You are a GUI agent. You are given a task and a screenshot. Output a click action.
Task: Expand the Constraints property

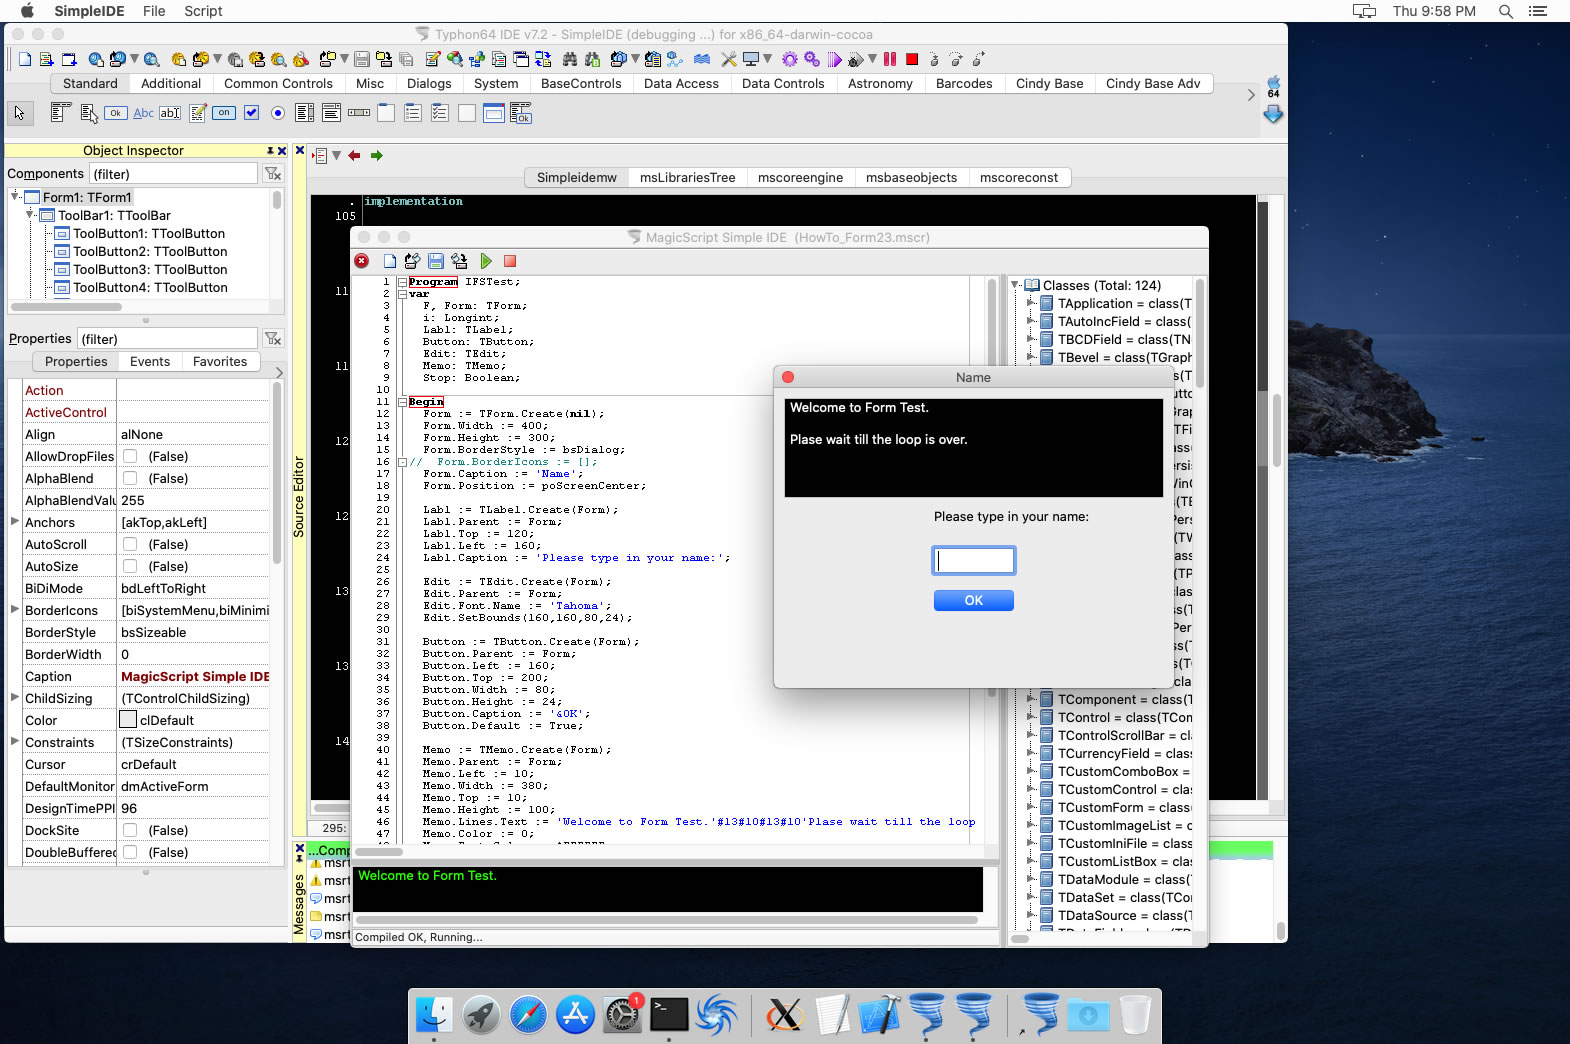(x=14, y=741)
